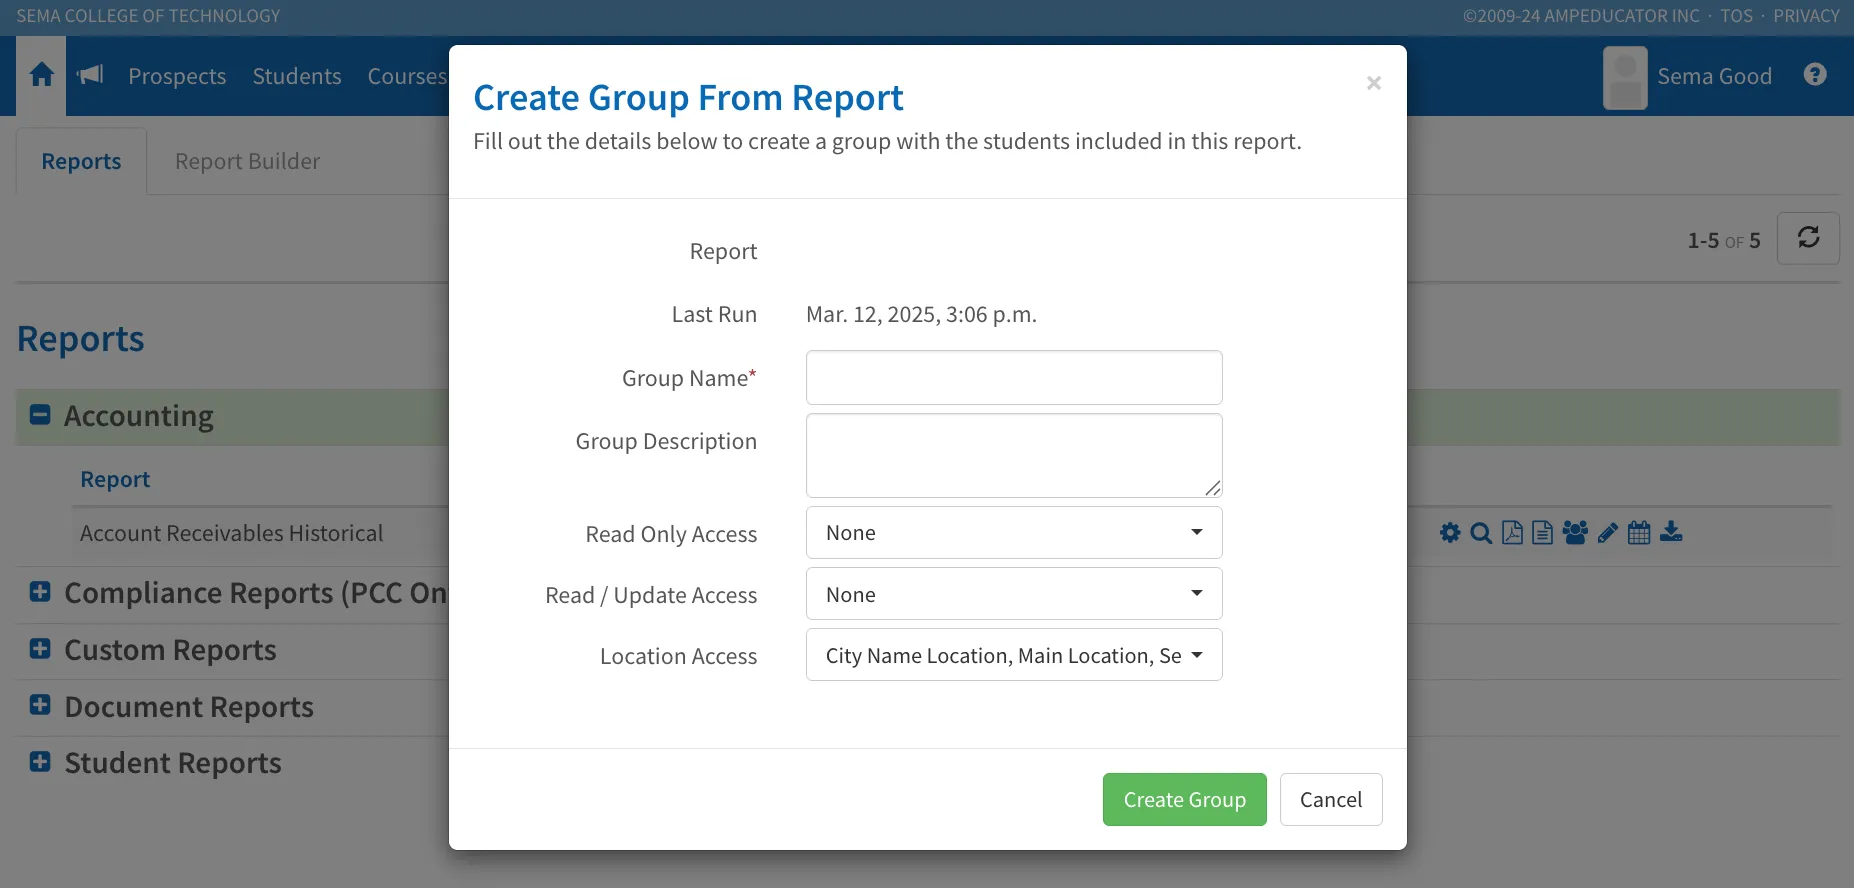Switch to the Reports tab
Screen dimensions: 1854x888
pos(81,161)
